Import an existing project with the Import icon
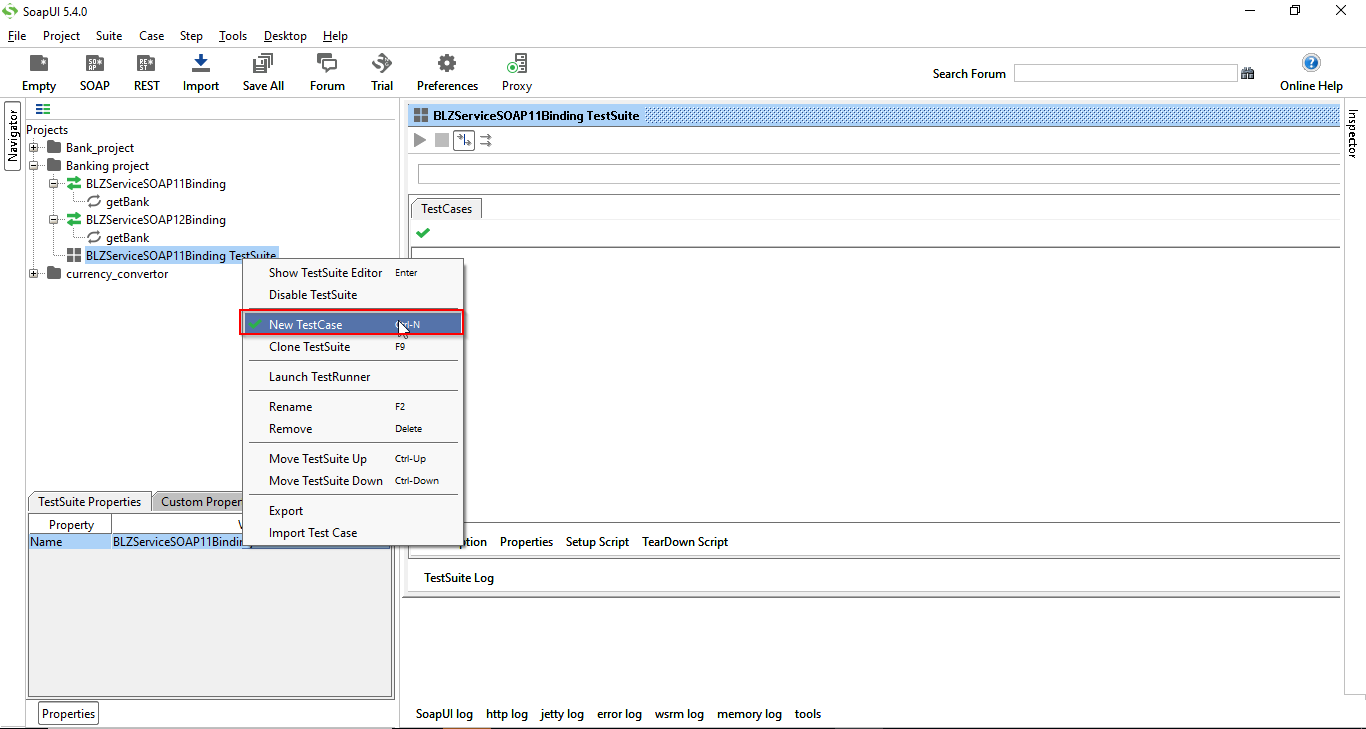 coord(200,71)
